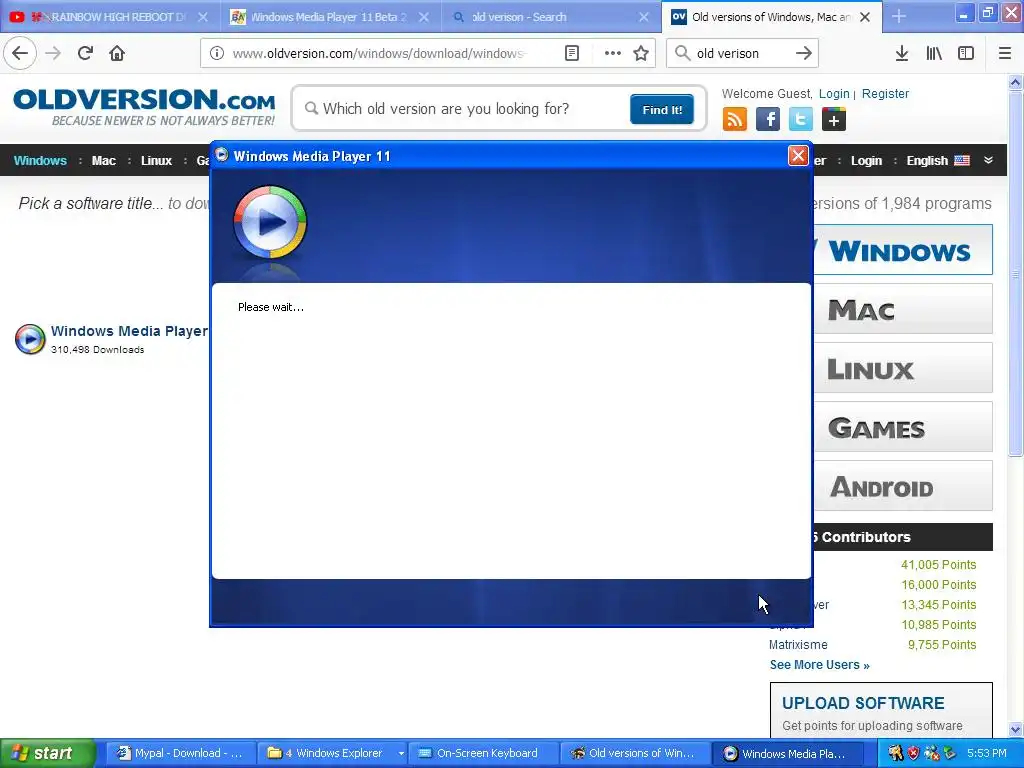Click the red shield tray icon
Viewport: 1024px width, 768px height.
click(x=914, y=754)
